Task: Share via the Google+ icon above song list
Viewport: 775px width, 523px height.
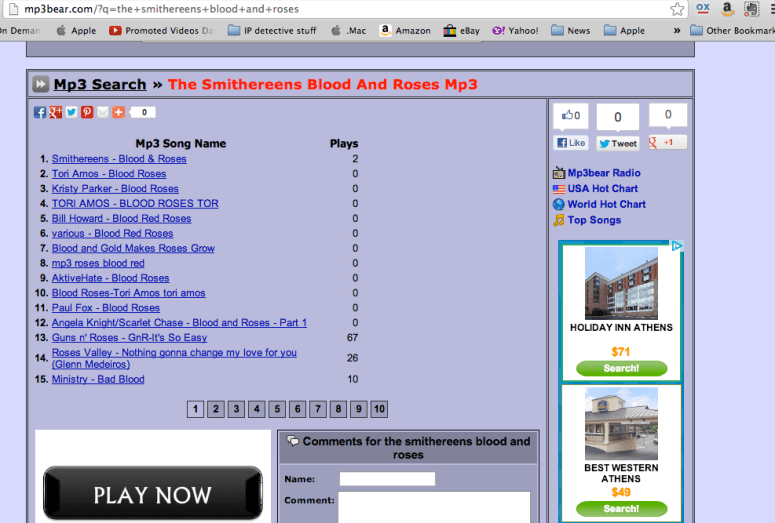Action: (56, 113)
